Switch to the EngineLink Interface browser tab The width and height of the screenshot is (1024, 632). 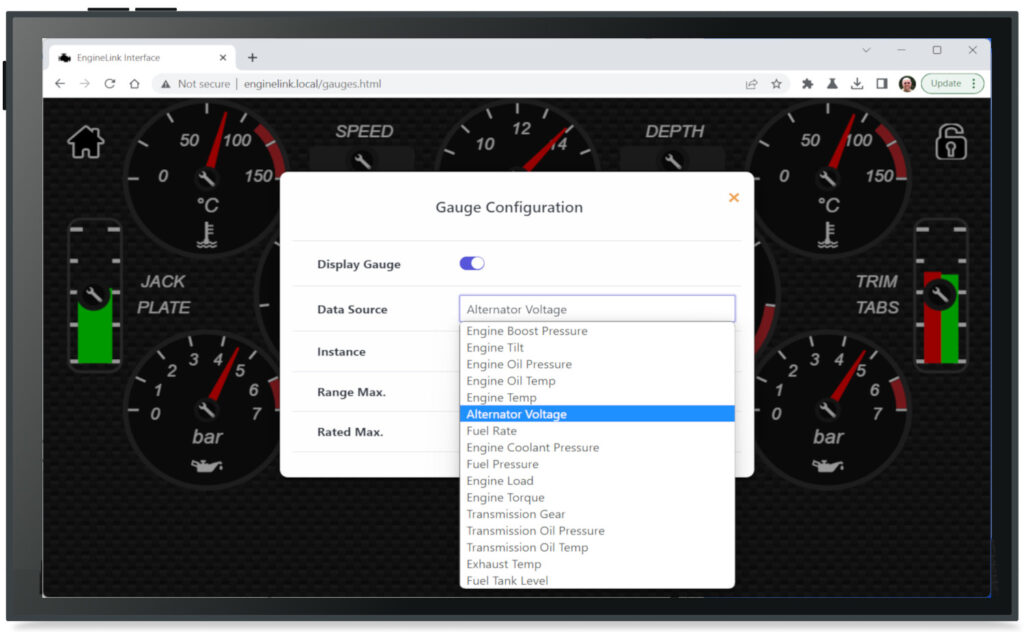pos(130,57)
